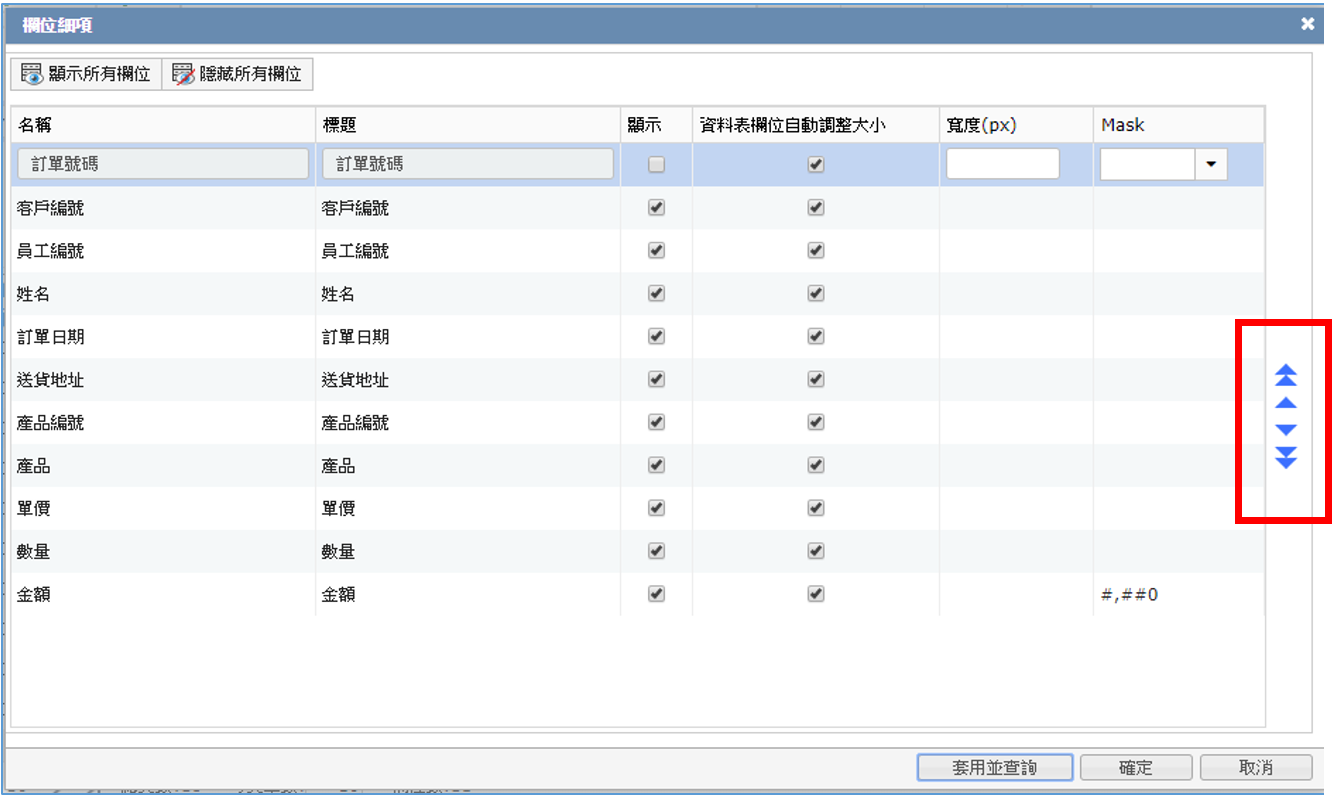Toggle auto-resize checkbox for 金額 row
Image resolution: width=1335 pixels, height=799 pixels.
pyautogui.click(x=816, y=594)
